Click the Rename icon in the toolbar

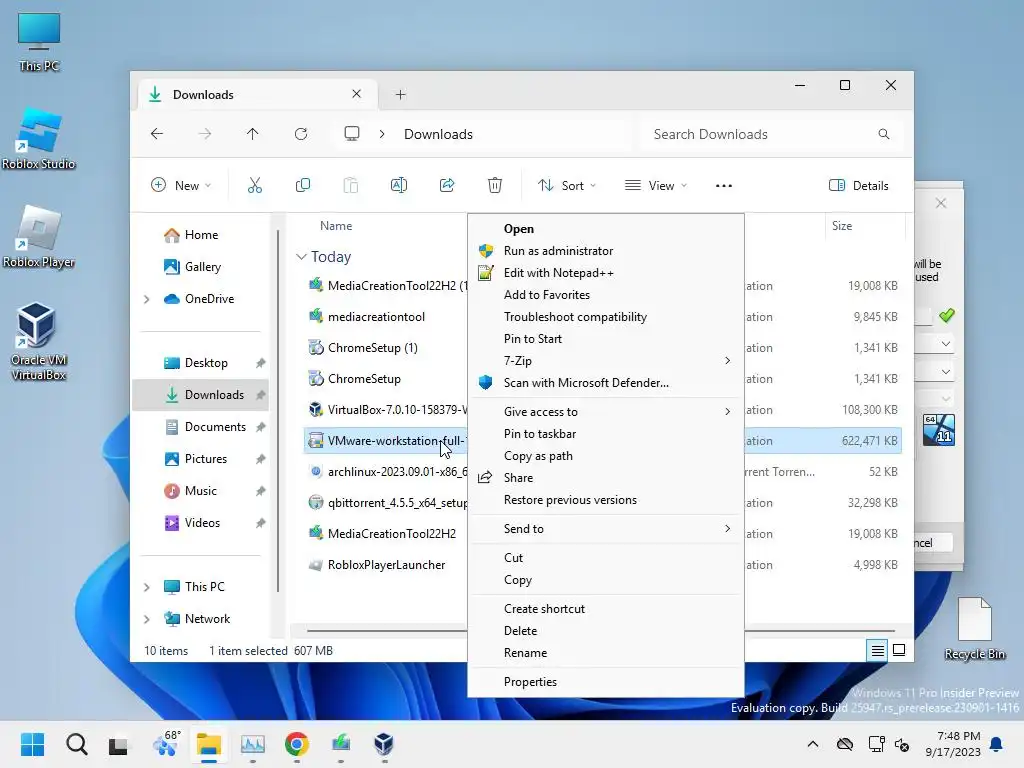tap(398, 185)
